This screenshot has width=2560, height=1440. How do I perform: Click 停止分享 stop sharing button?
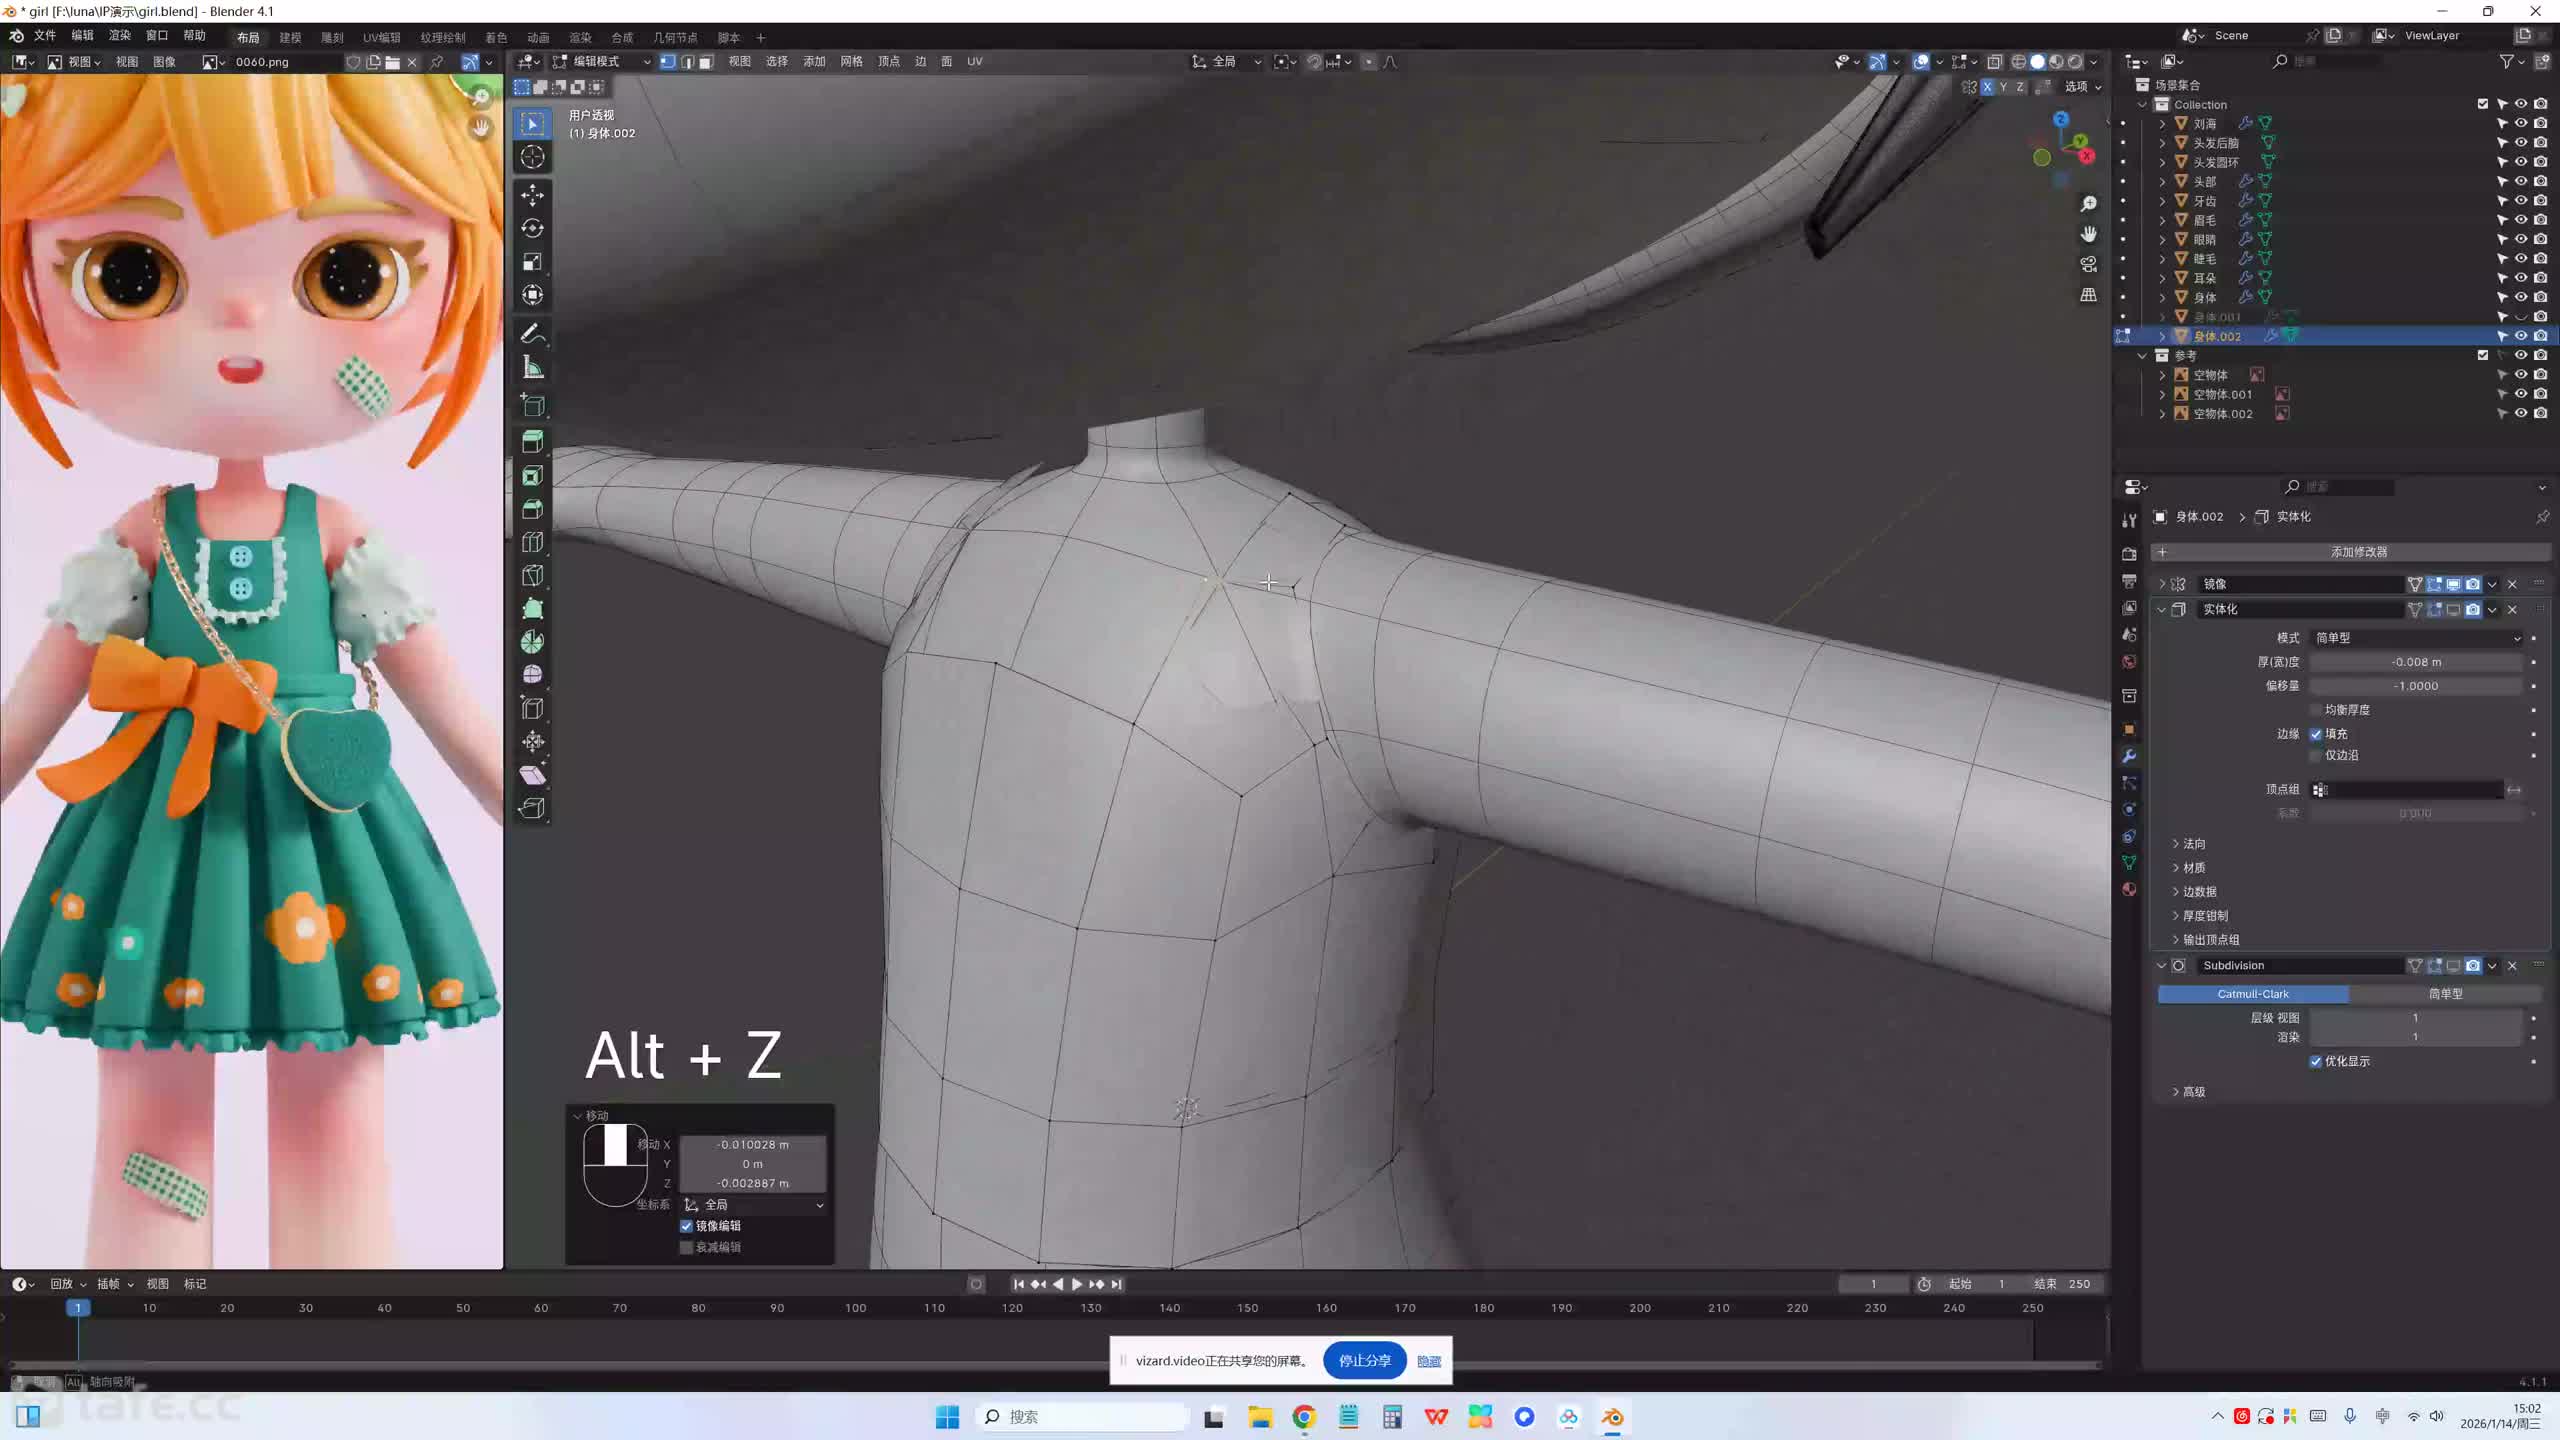click(1364, 1360)
